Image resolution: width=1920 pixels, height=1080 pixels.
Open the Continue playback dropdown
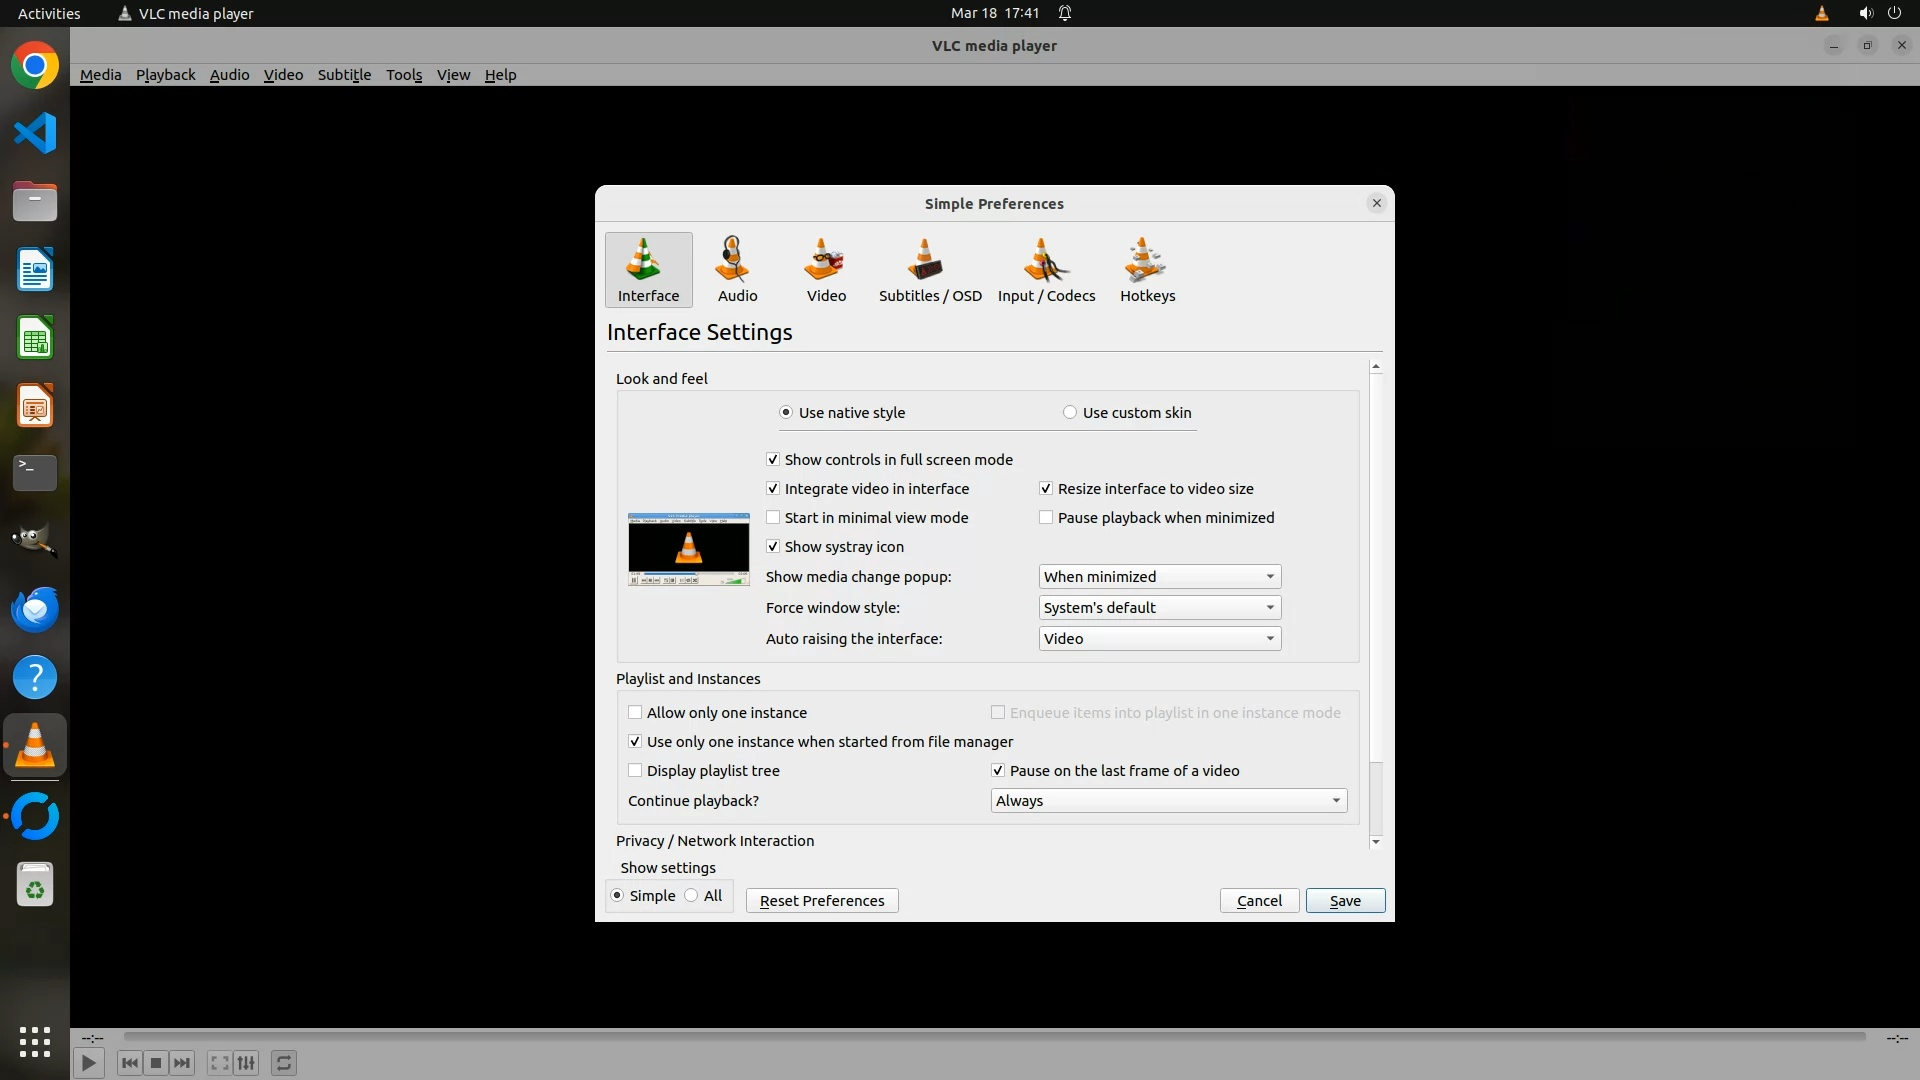tap(1168, 801)
